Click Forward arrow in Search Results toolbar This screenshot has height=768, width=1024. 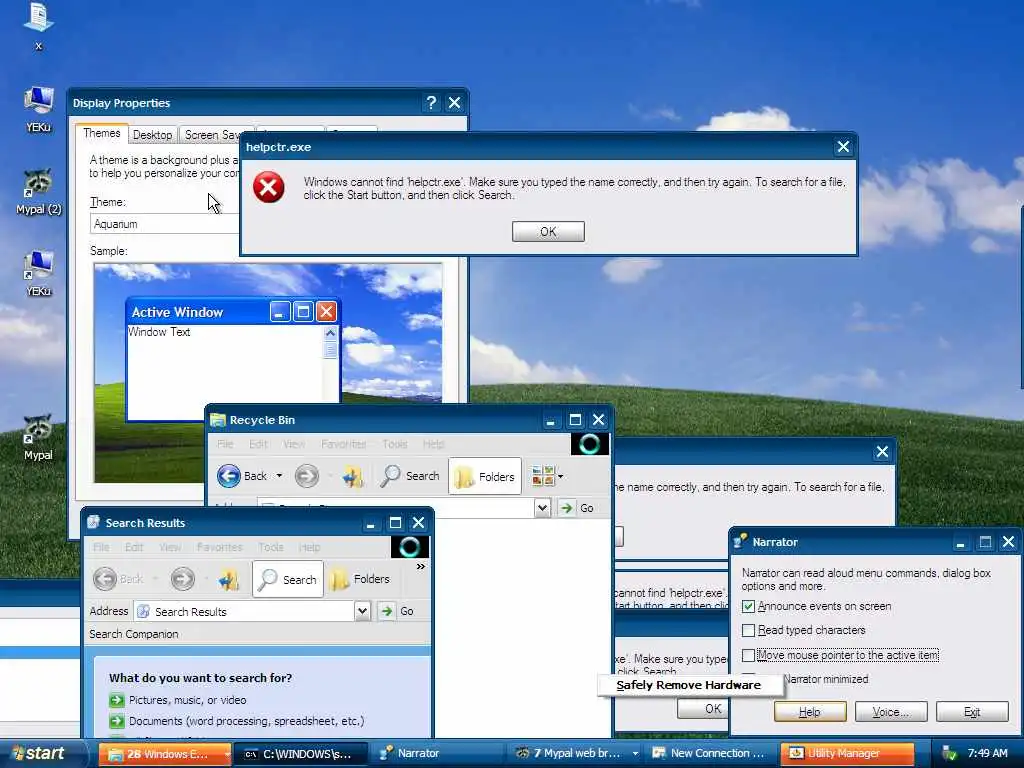point(182,579)
